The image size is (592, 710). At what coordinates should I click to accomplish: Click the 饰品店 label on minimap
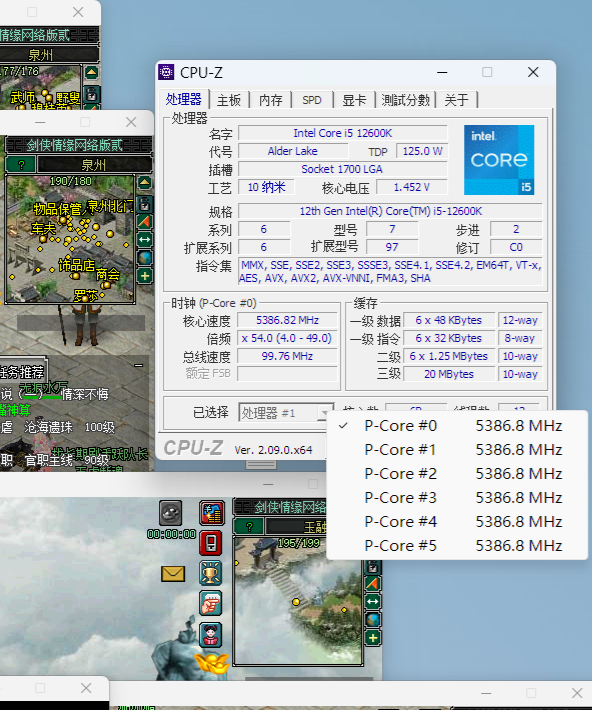click(76, 265)
